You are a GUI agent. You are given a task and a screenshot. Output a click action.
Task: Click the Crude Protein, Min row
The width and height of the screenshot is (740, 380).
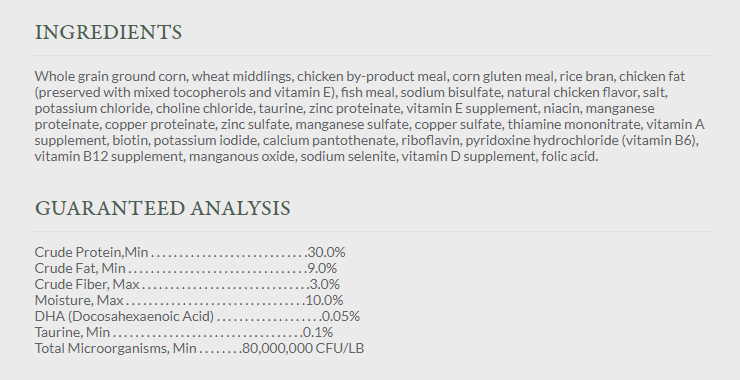click(x=190, y=252)
